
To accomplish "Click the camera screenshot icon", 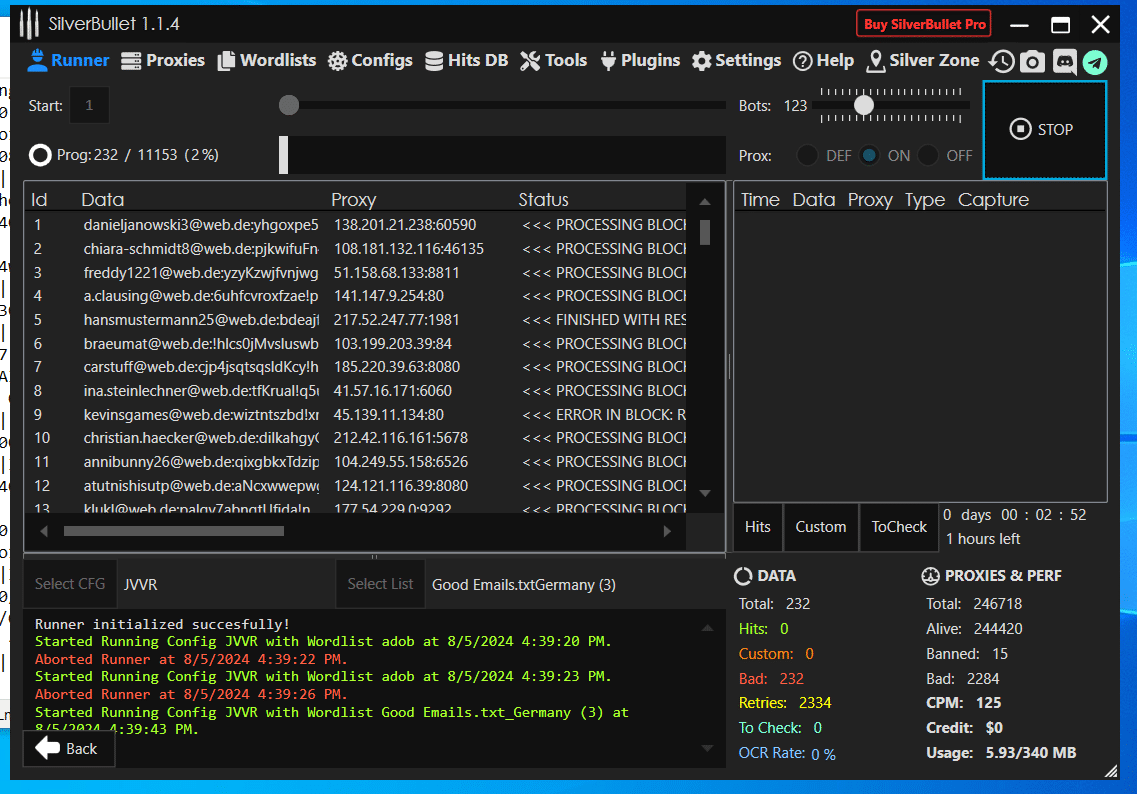I will (x=1032, y=62).
